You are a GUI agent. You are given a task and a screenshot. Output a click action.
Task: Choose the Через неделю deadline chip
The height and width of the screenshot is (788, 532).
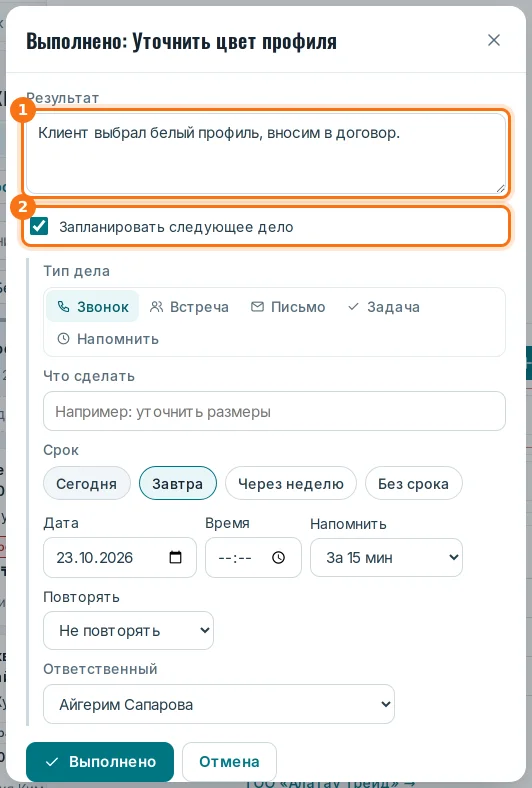tap(291, 483)
